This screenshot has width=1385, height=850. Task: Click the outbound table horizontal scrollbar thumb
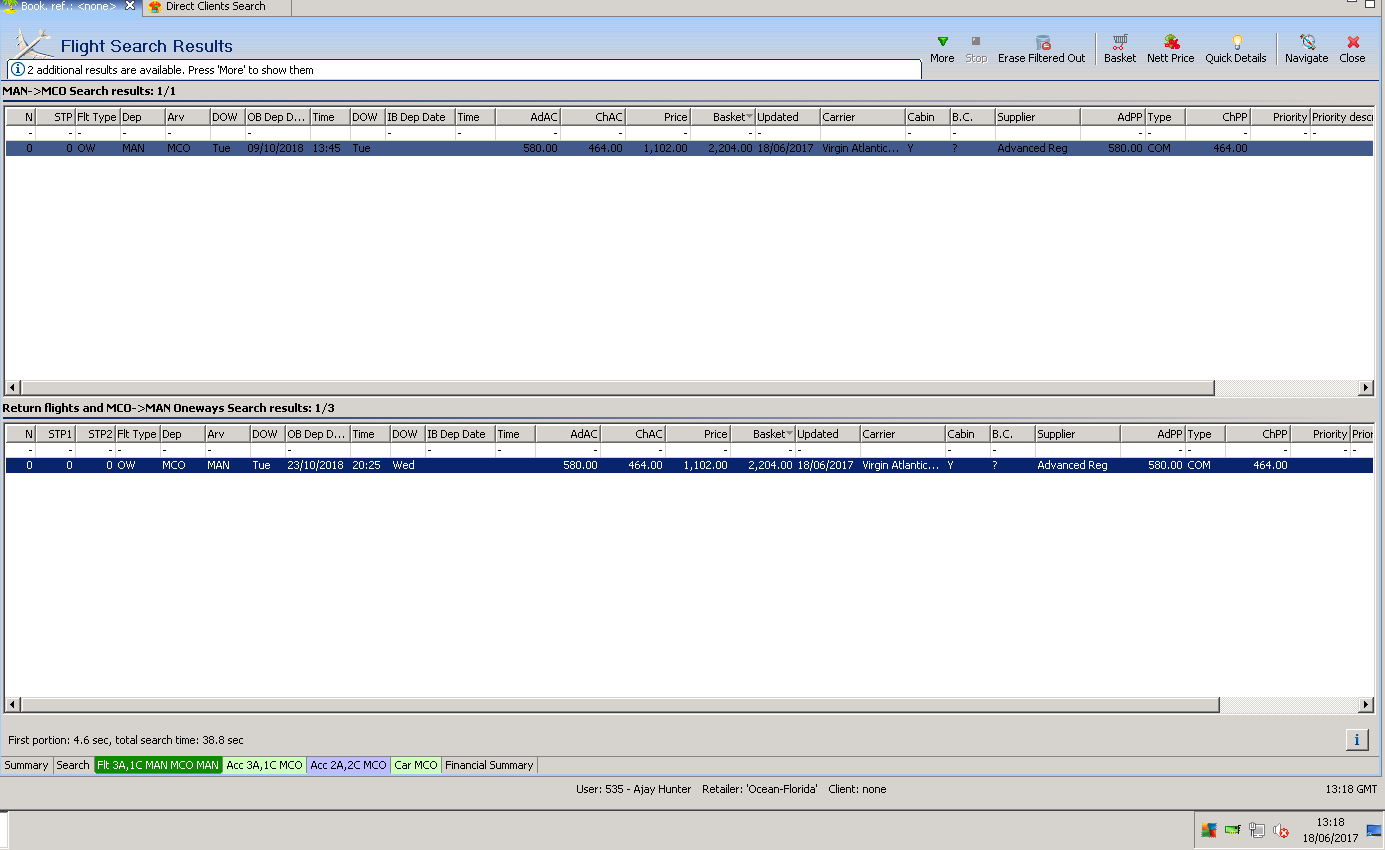[x=616, y=388]
